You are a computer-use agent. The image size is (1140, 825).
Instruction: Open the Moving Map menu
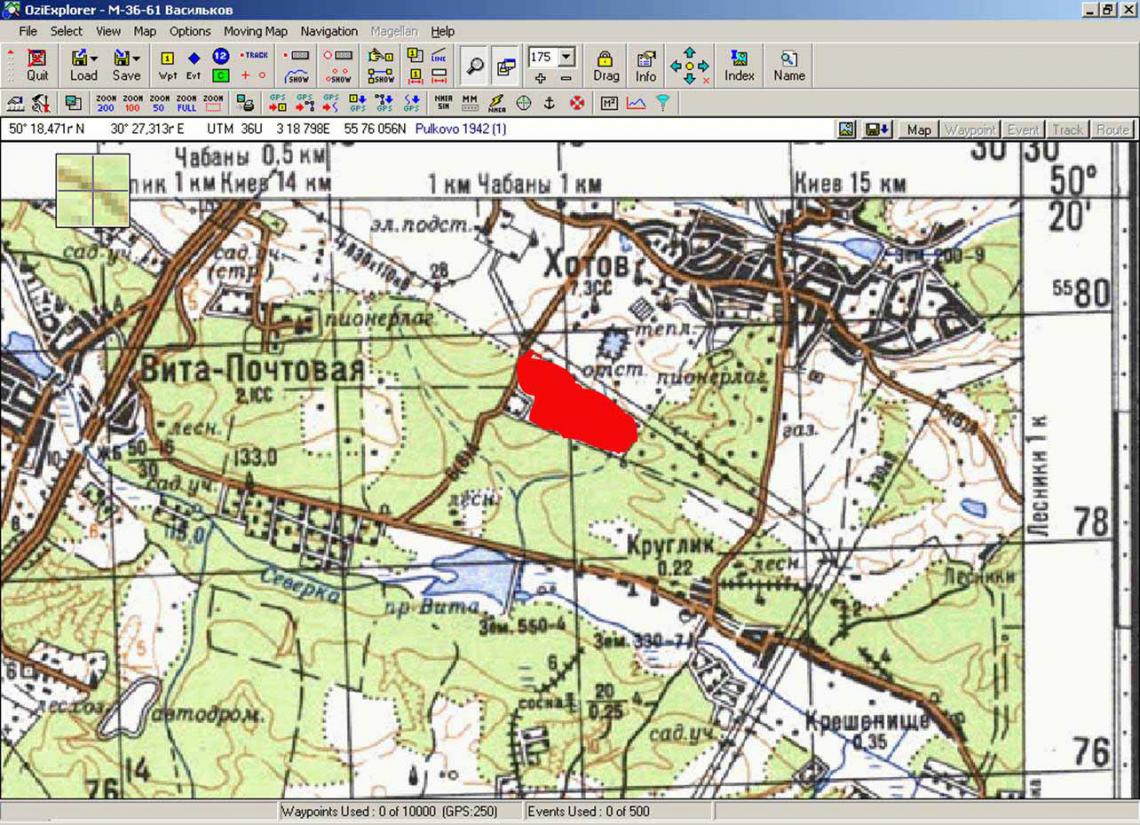pyautogui.click(x=255, y=31)
